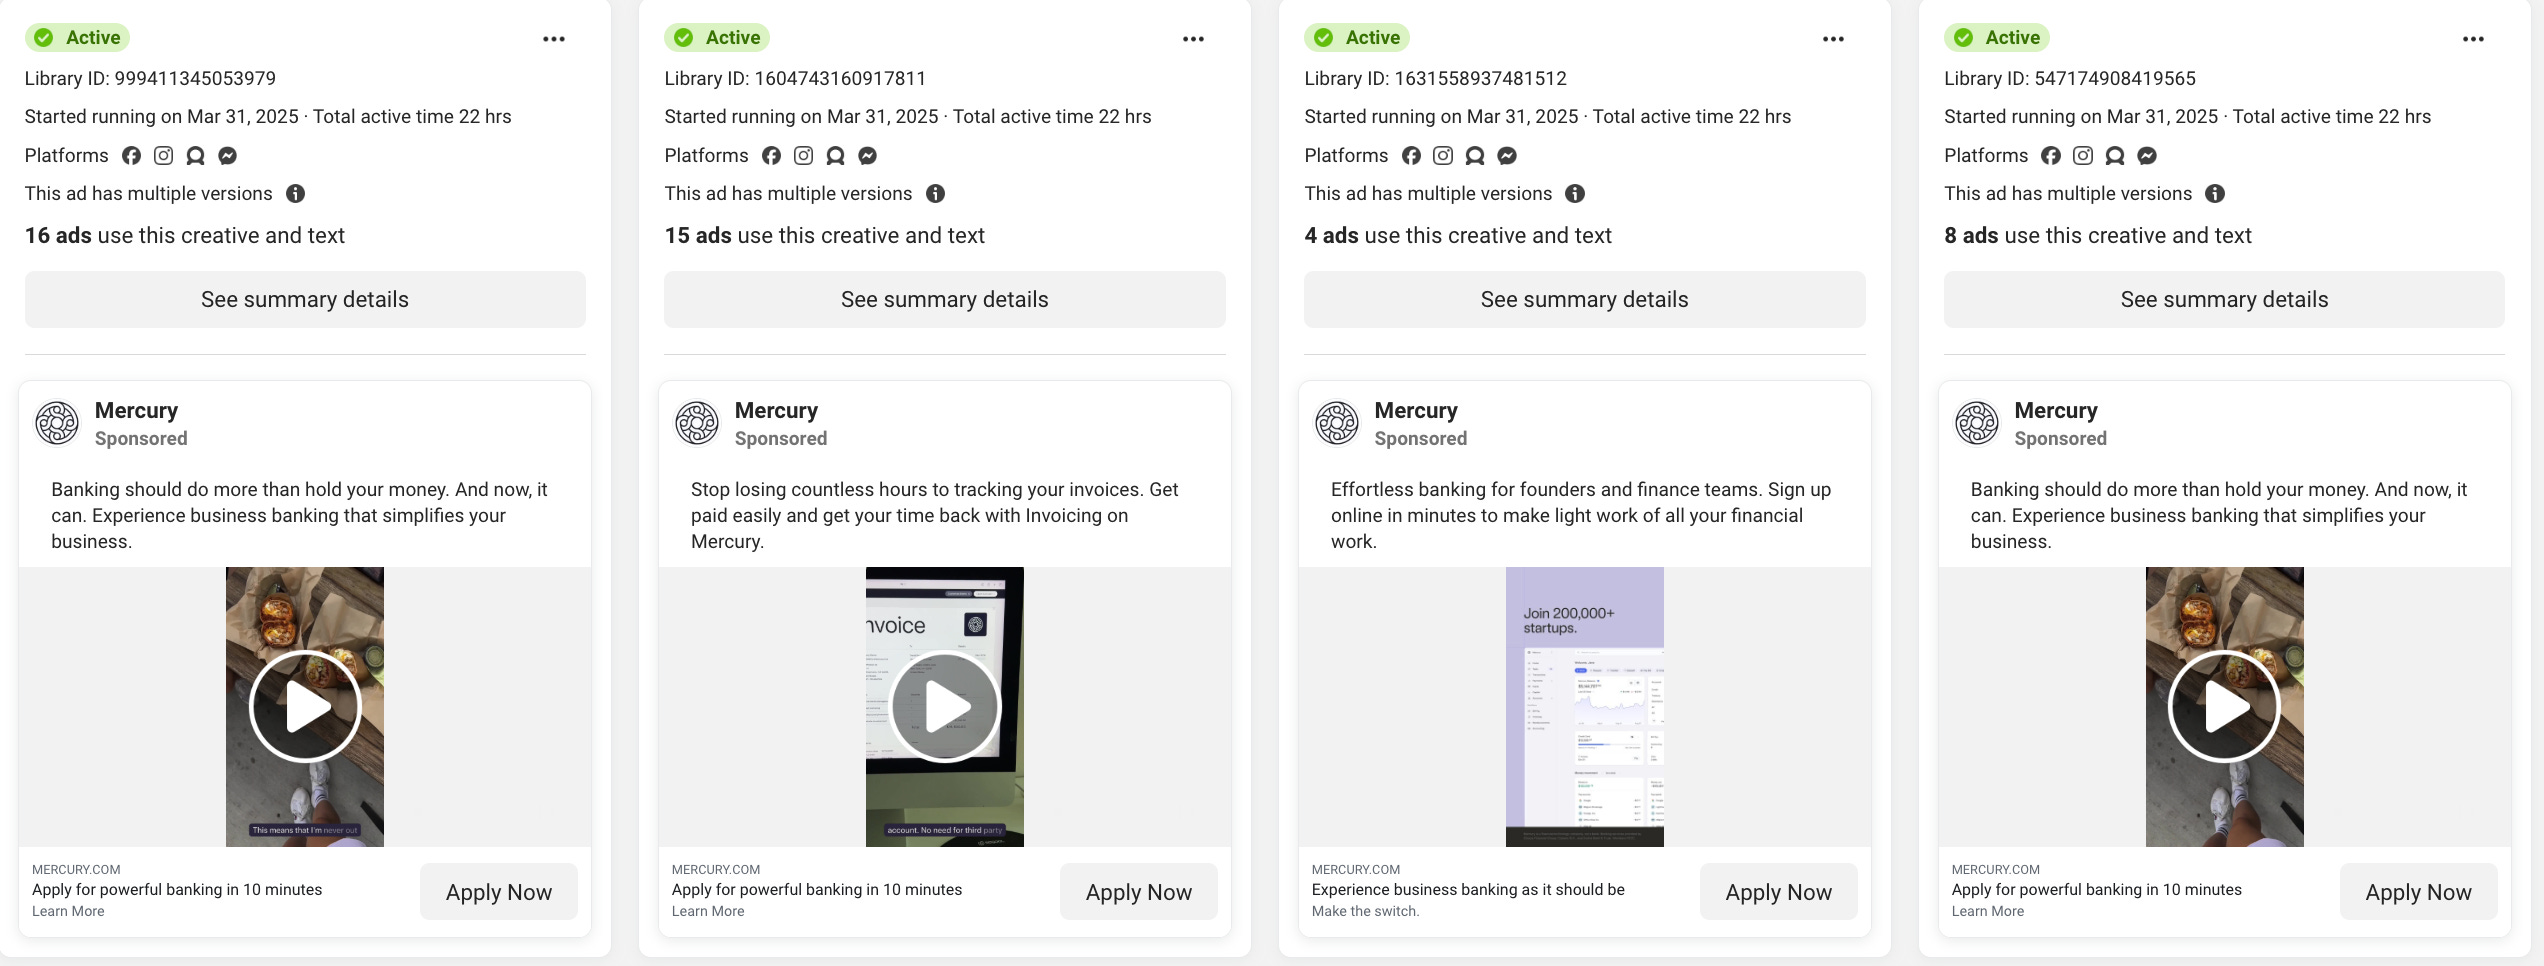Open the three-dot menu for ad 1631558937481512
The width and height of the screenshot is (2544, 966).
click(x=1833, y=39)
